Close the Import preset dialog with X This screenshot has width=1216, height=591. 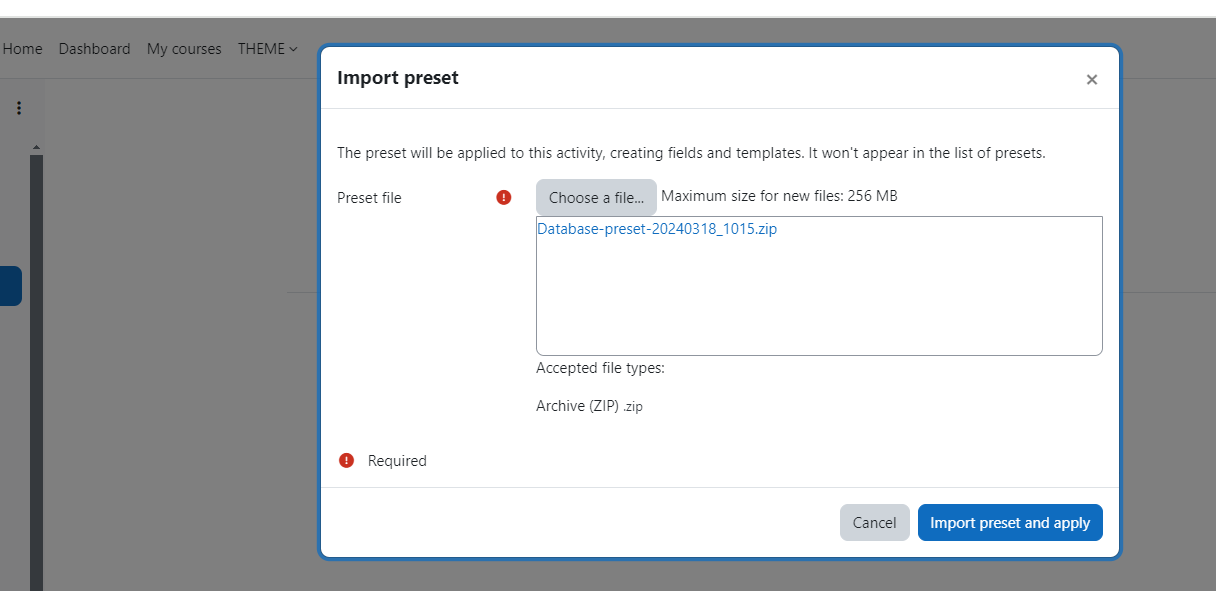click(x=1092, y=80)
